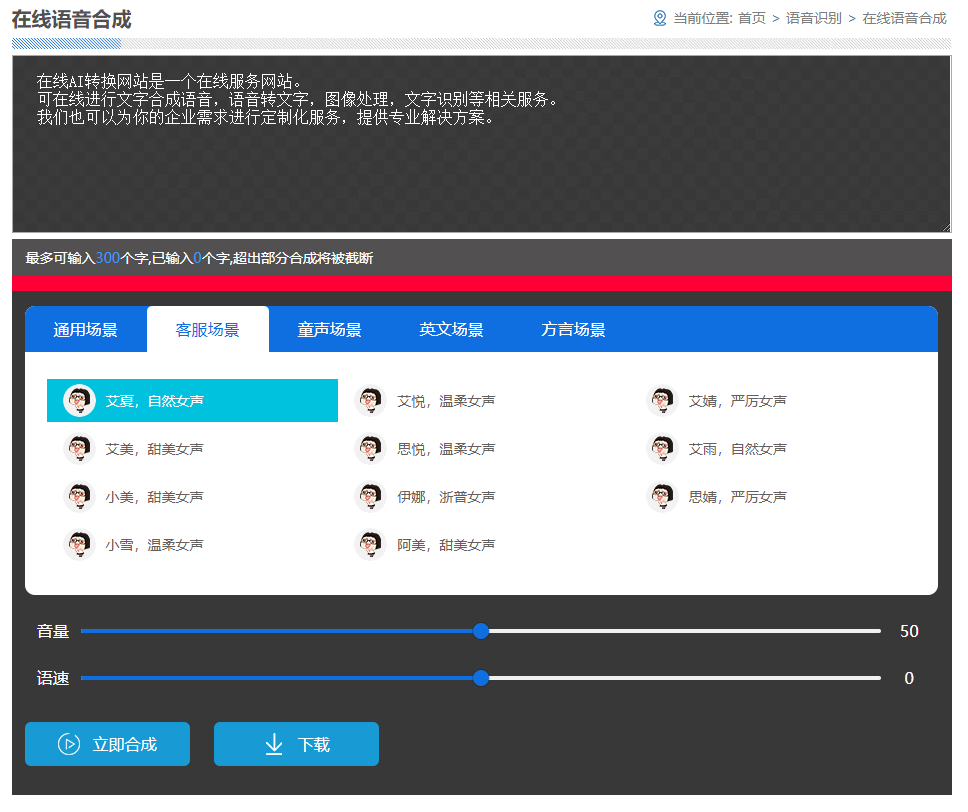Image resolution: width=968 pixels, height=812 pixels.
Task: Click the 艾美 avatar icon
Action: tap(79, 448)
